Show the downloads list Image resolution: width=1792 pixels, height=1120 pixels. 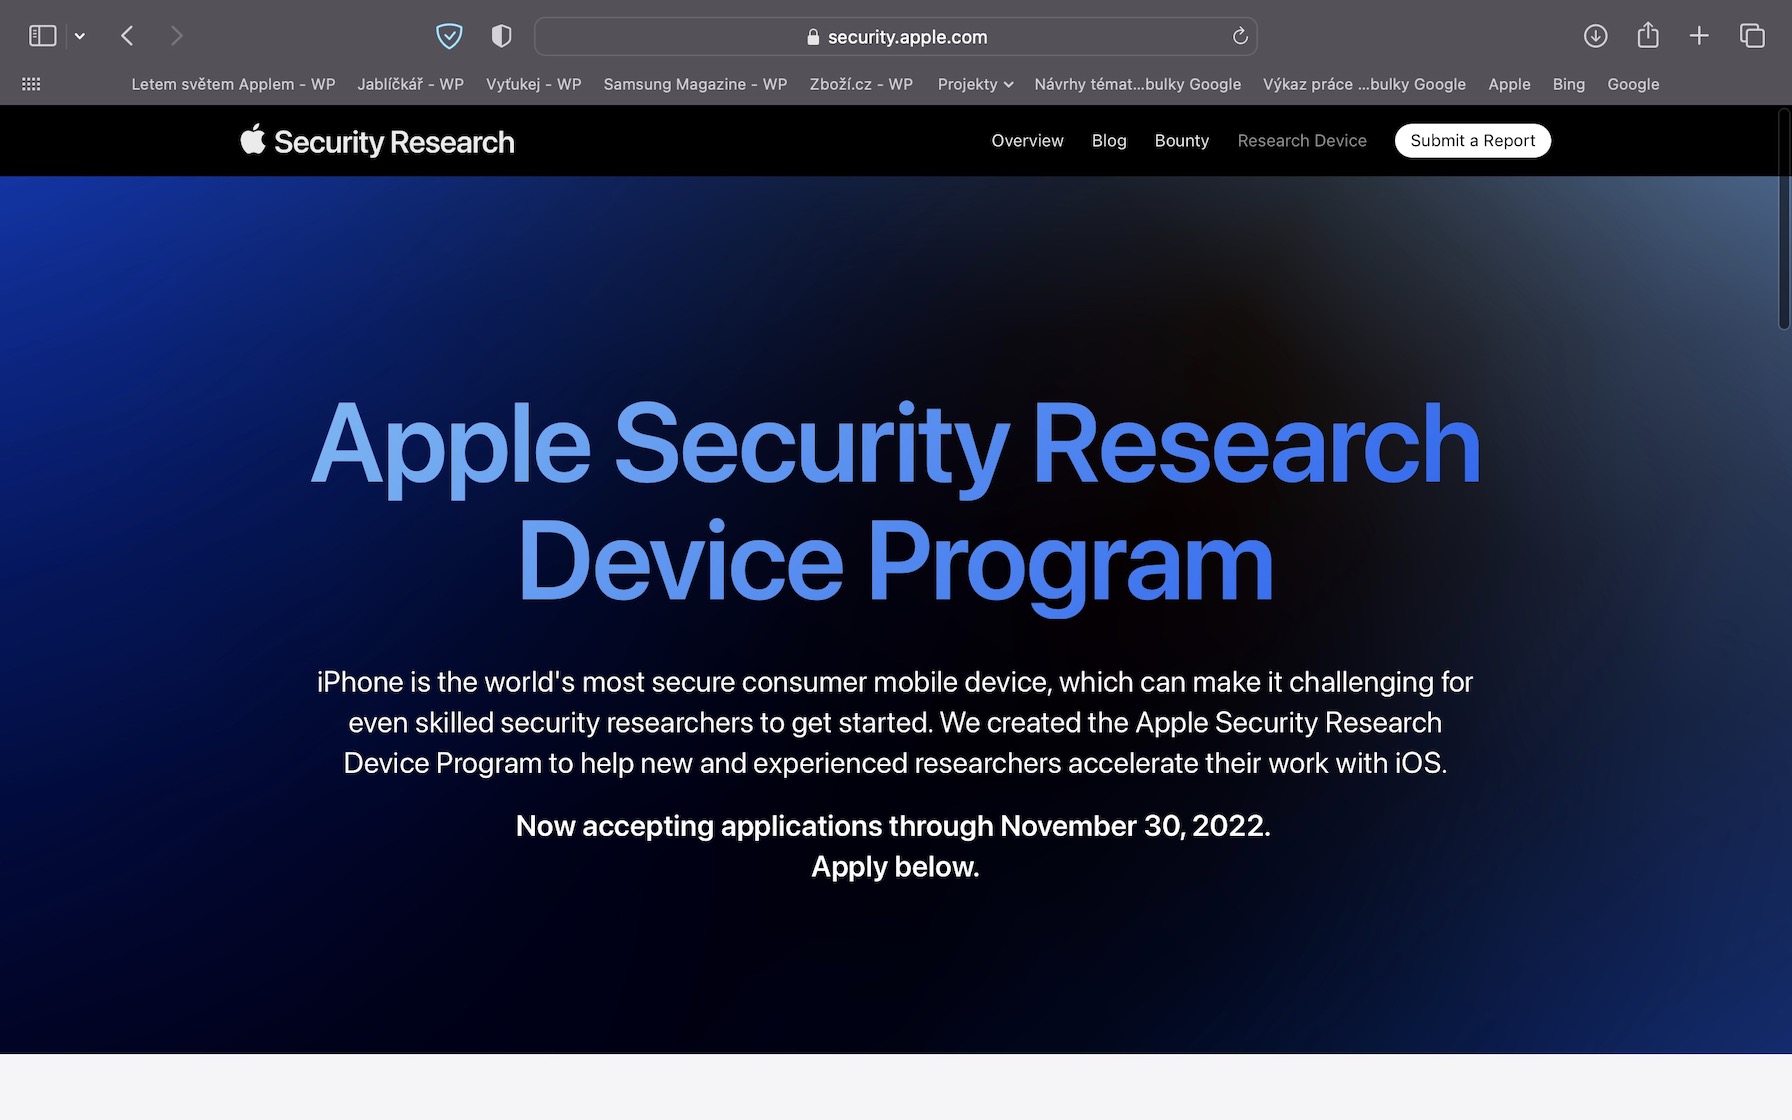[x=1596, y=36]
